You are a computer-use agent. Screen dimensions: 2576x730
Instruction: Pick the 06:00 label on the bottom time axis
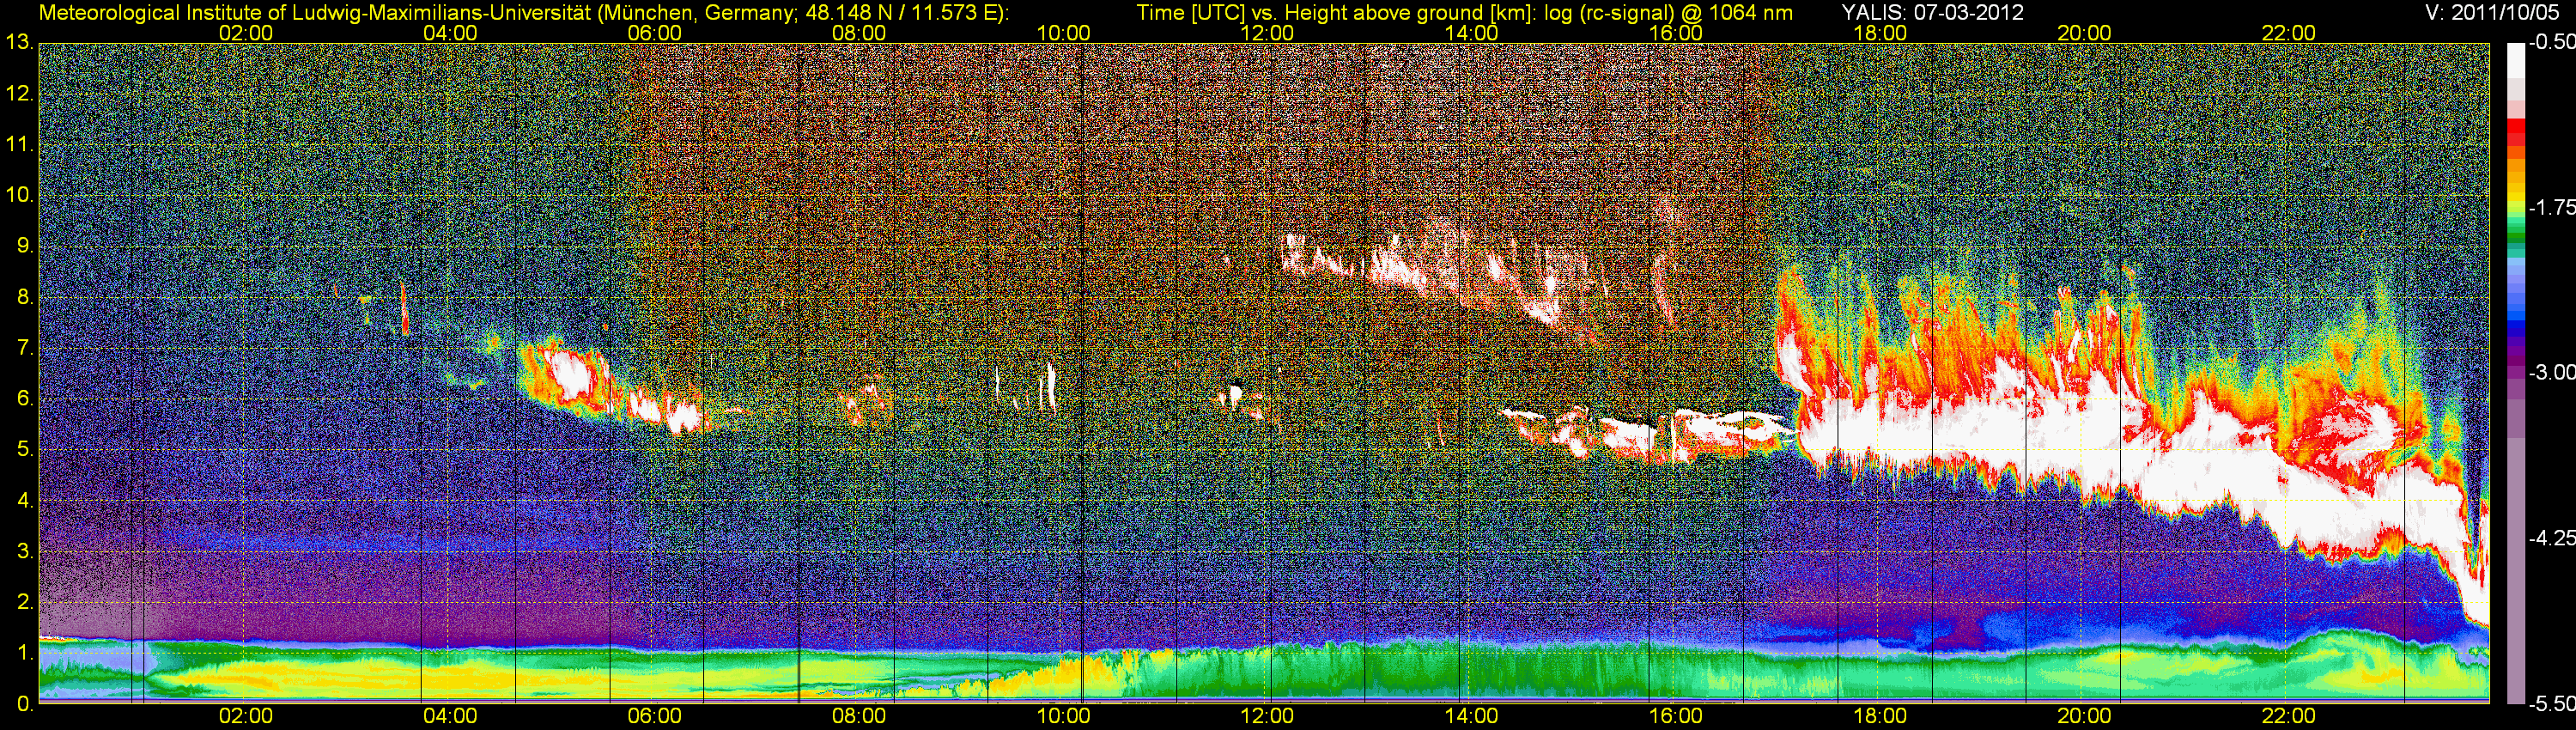point(655,716)
